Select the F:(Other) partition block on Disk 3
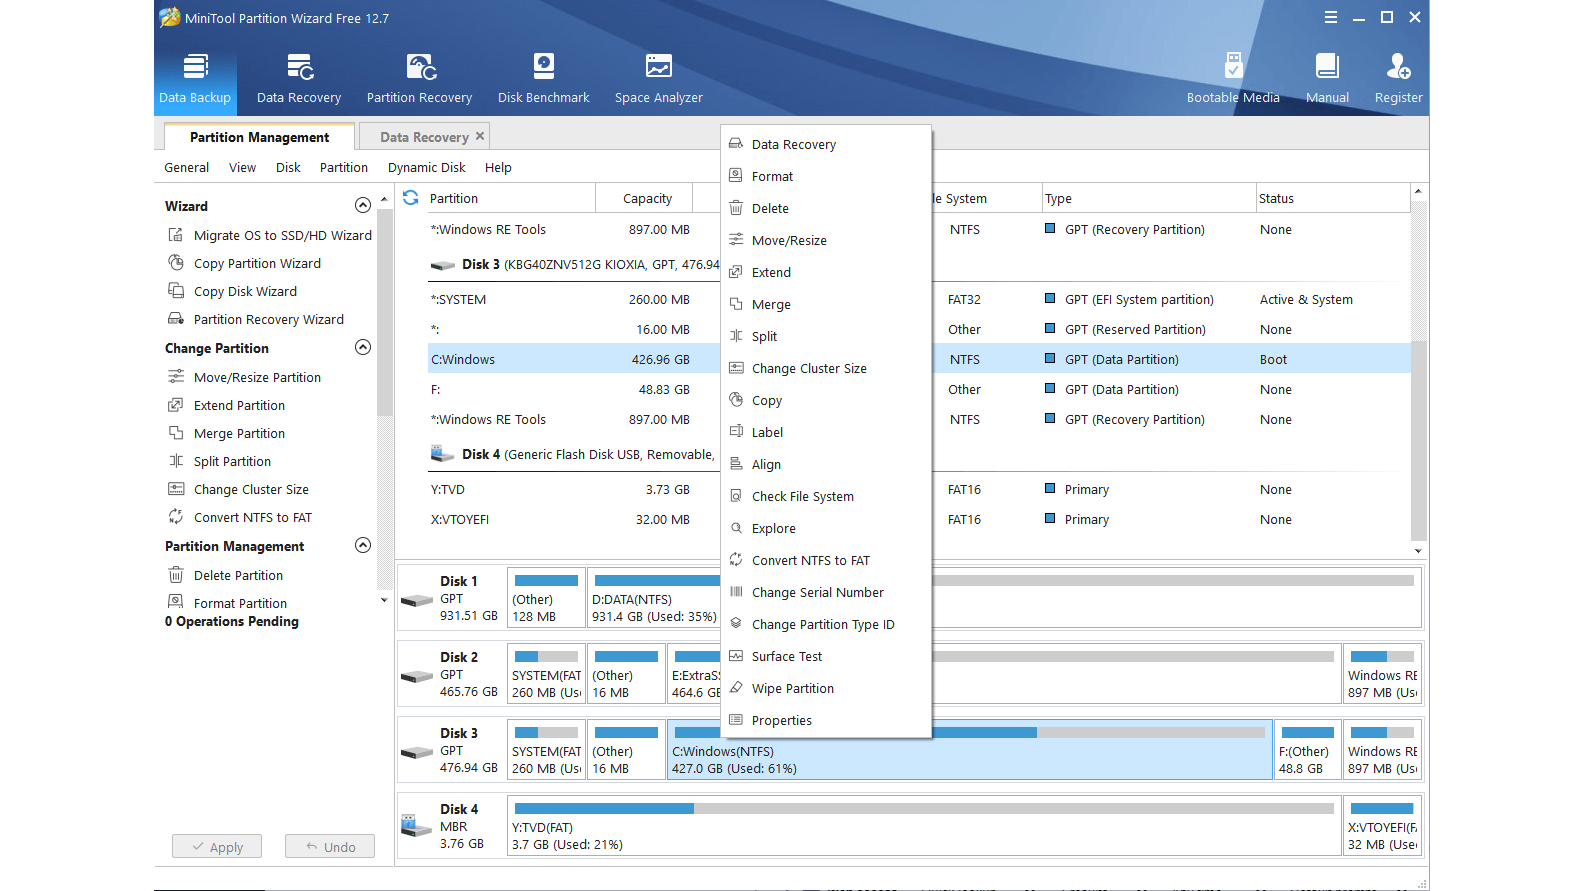Image resolution: width=1584 pixels, height=891 pixels. (1306, 750)
